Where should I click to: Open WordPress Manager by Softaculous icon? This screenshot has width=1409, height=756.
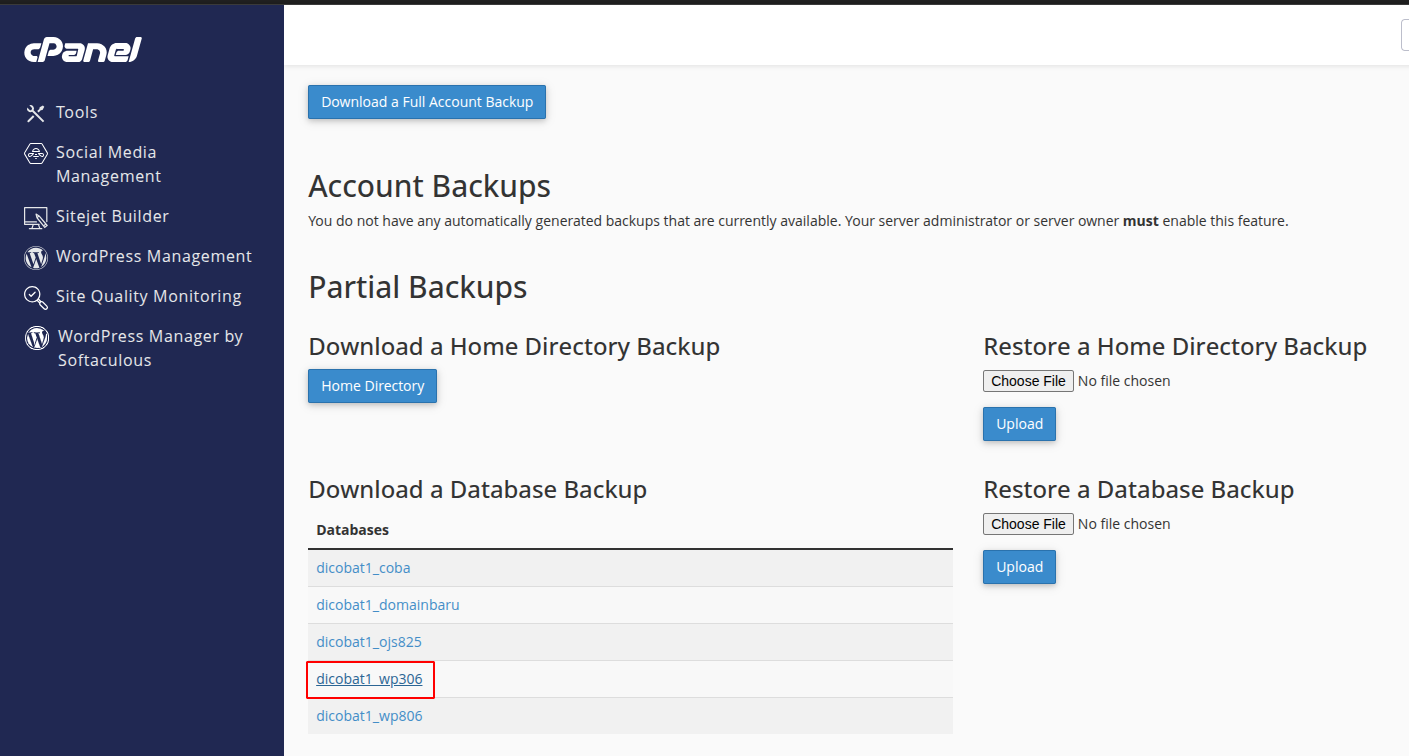click(36, 337)
